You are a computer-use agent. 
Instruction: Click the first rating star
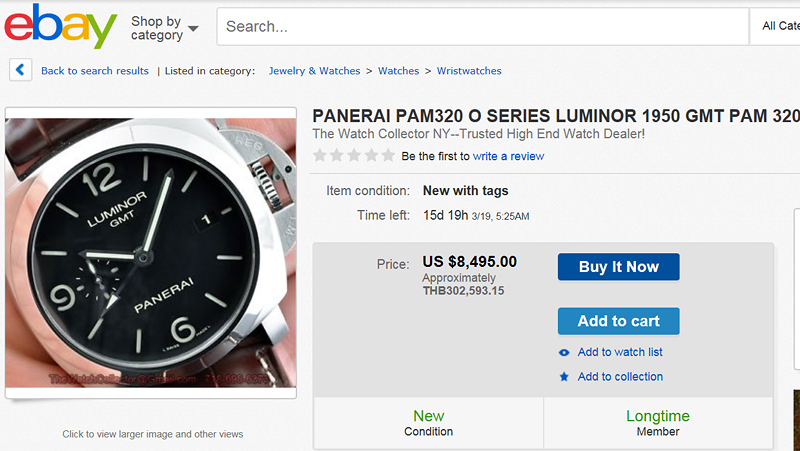(x=320, y=155)
